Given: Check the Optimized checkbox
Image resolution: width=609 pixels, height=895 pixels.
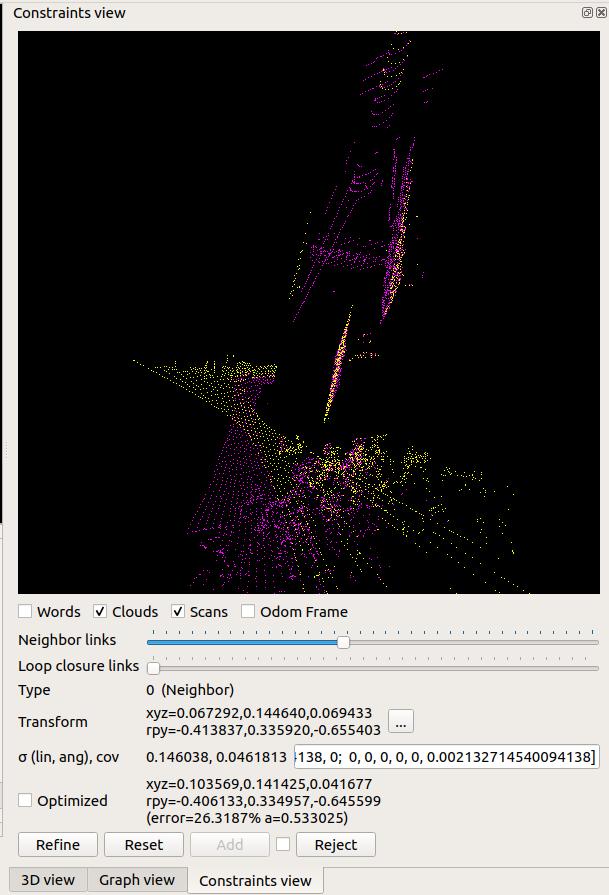Looking at the screenshot, I should tap(26, 800).
